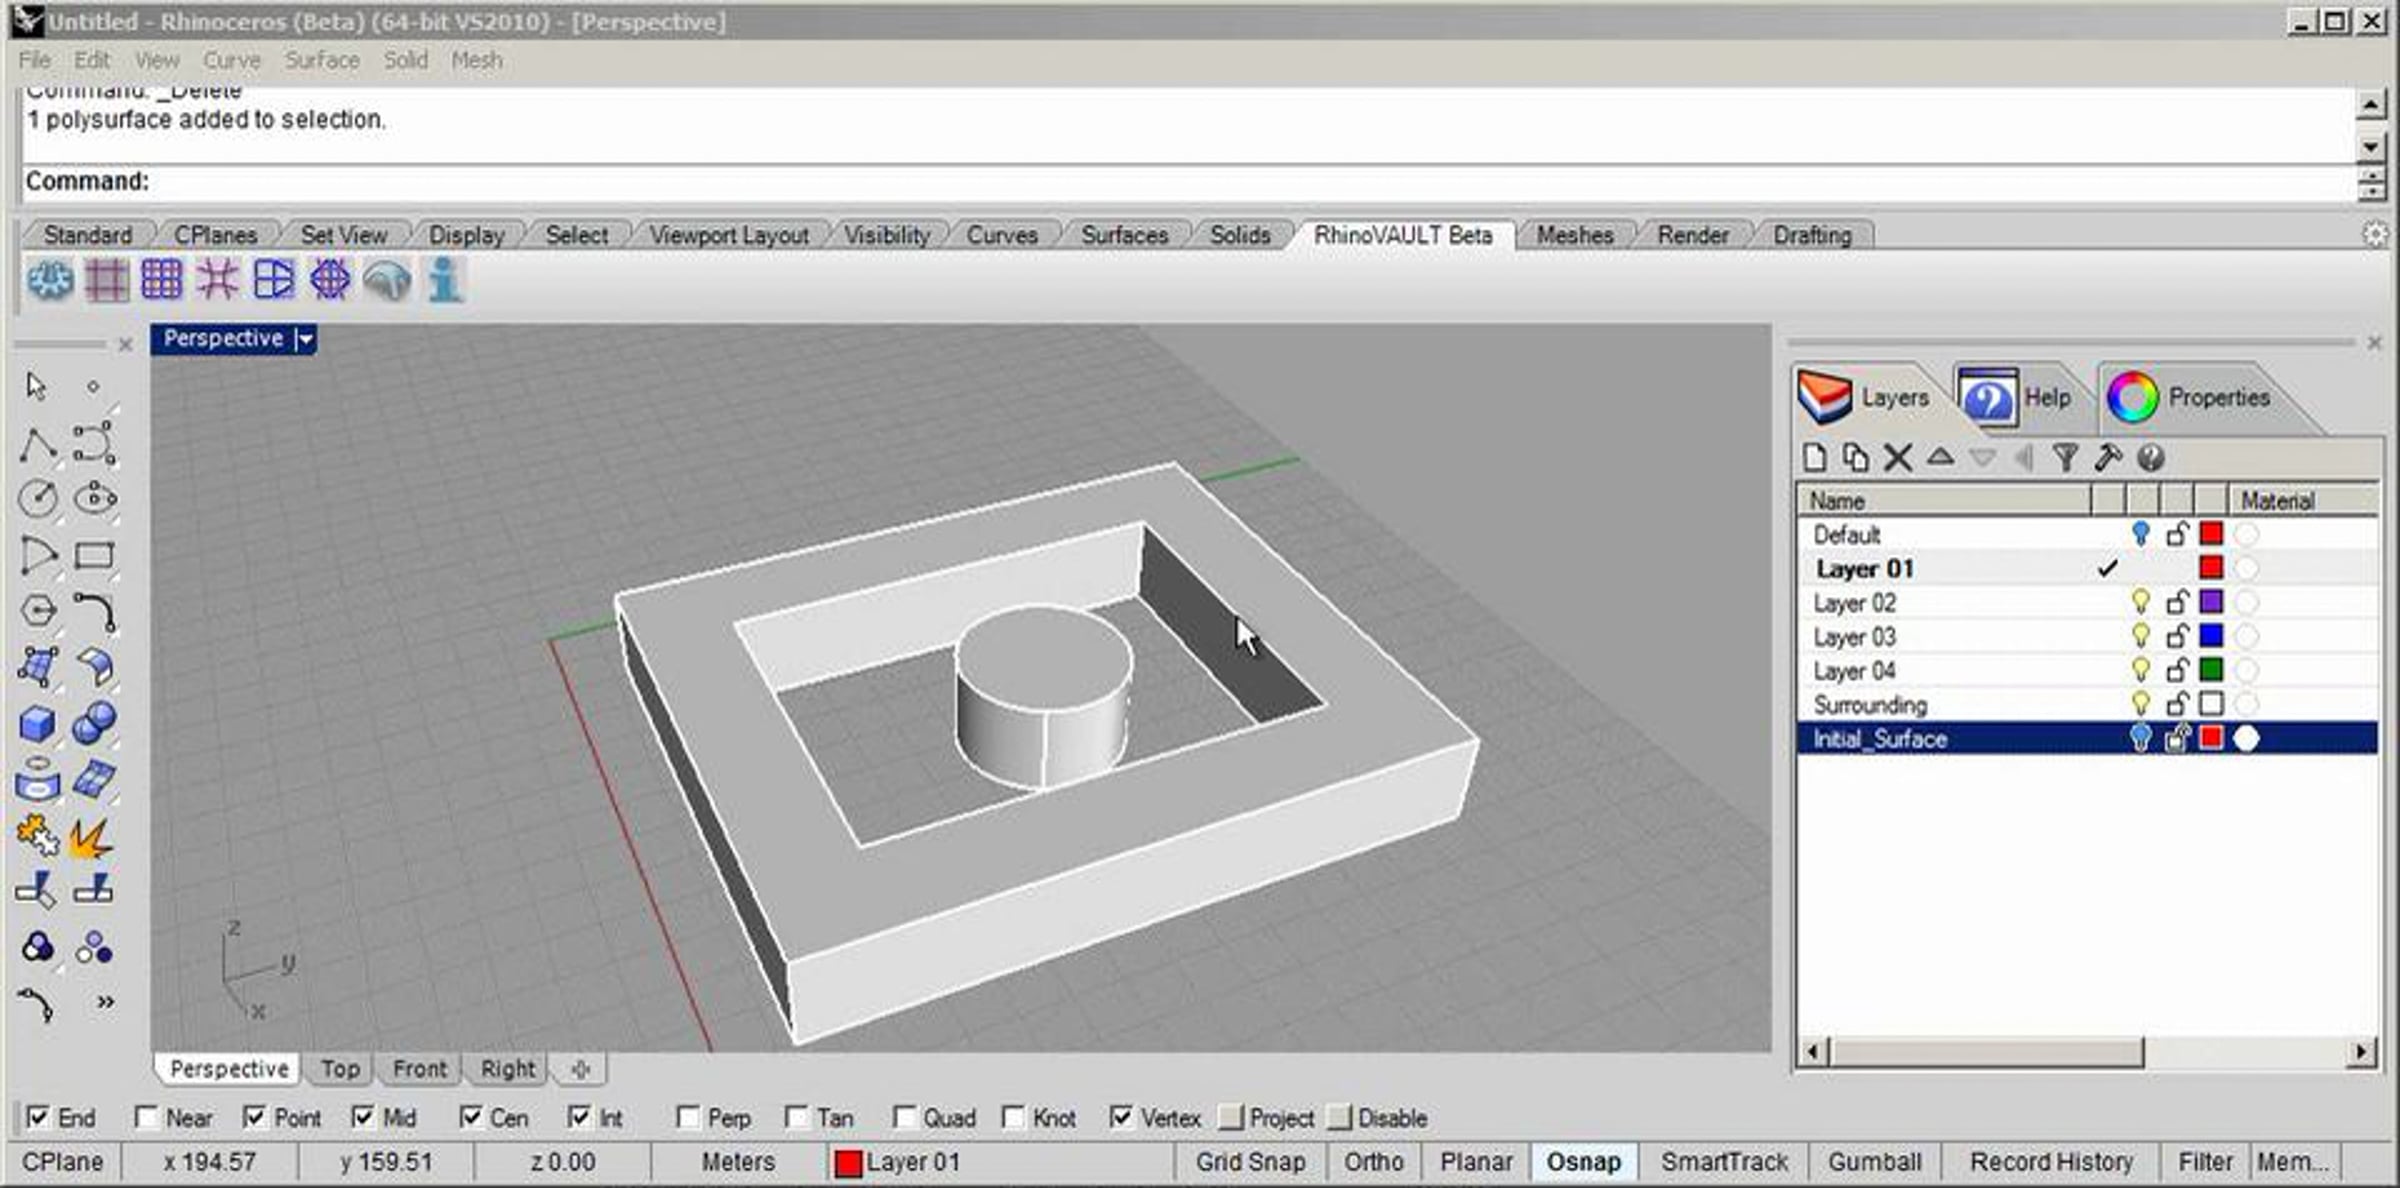Open the Perspective viewport dropdown arrow
The image size is (2400, 1188).
click(305, 339)
